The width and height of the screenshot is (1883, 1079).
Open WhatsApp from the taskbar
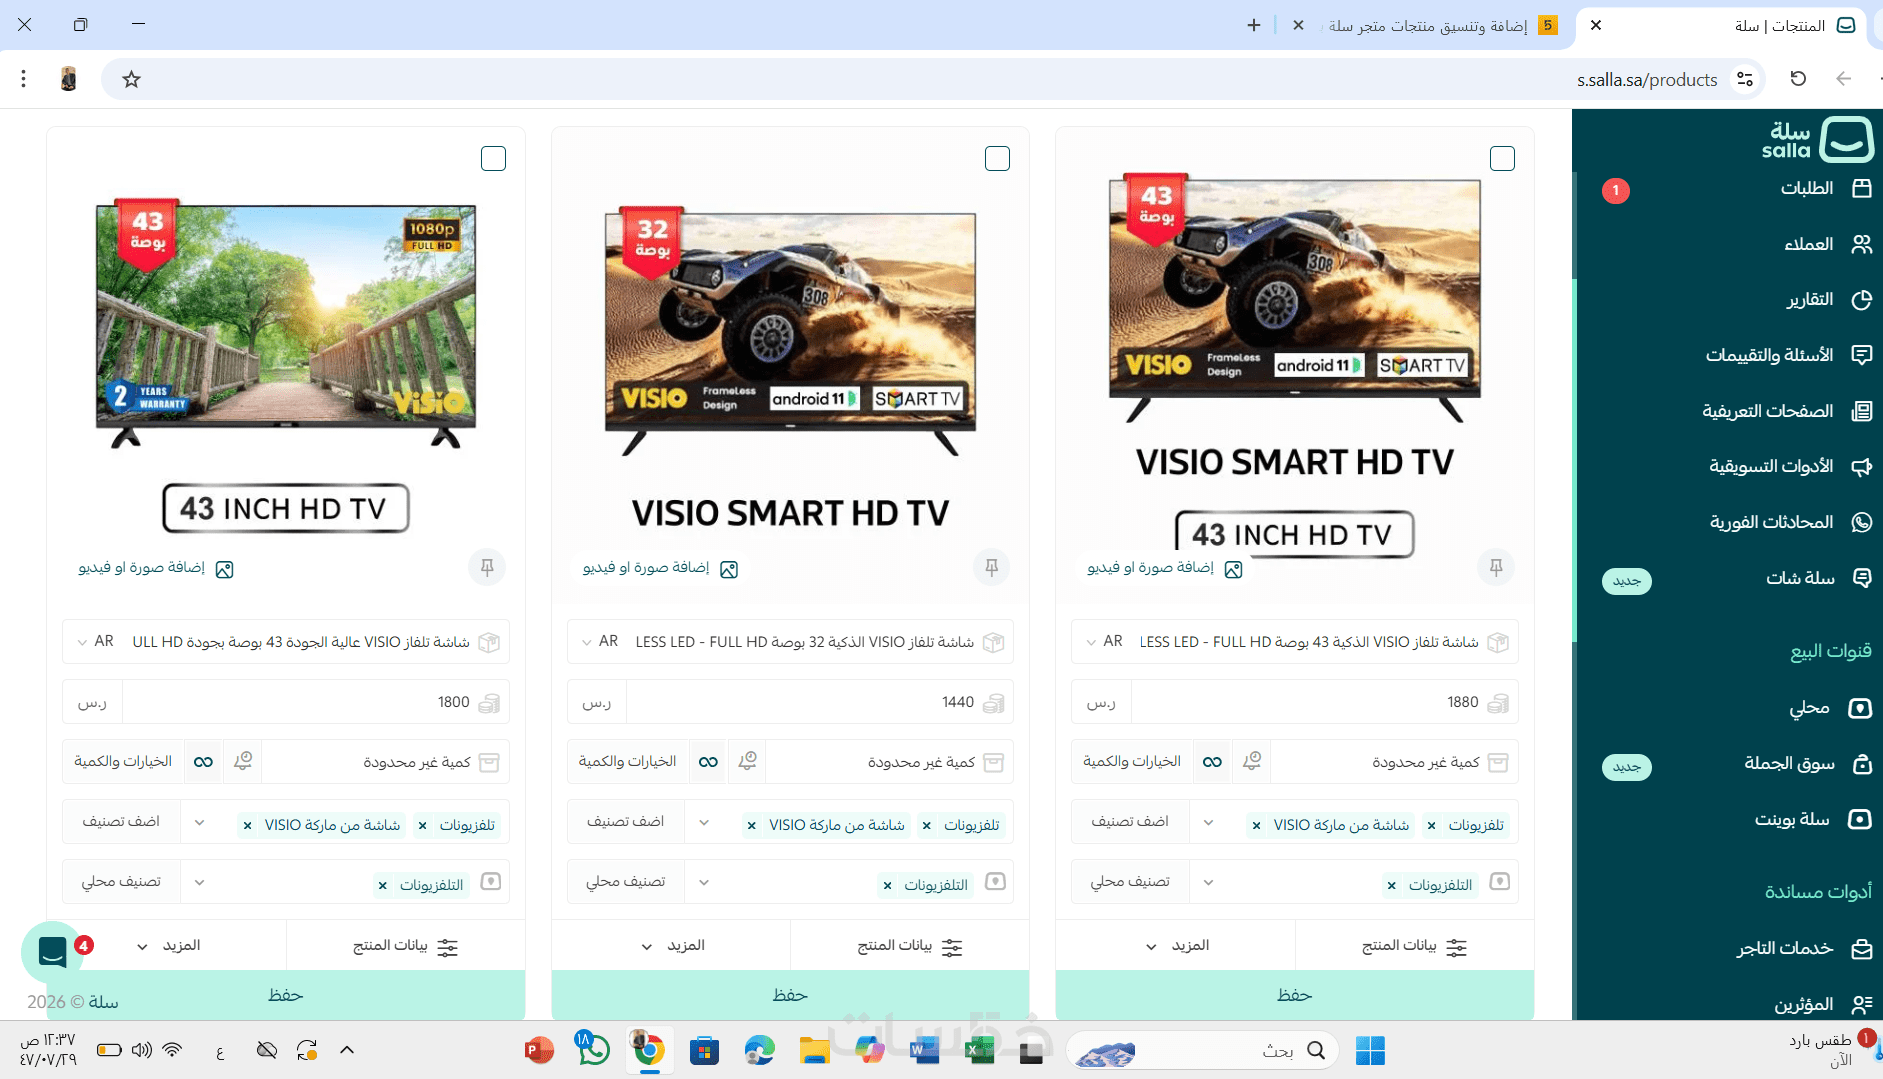click(593, 1049)
